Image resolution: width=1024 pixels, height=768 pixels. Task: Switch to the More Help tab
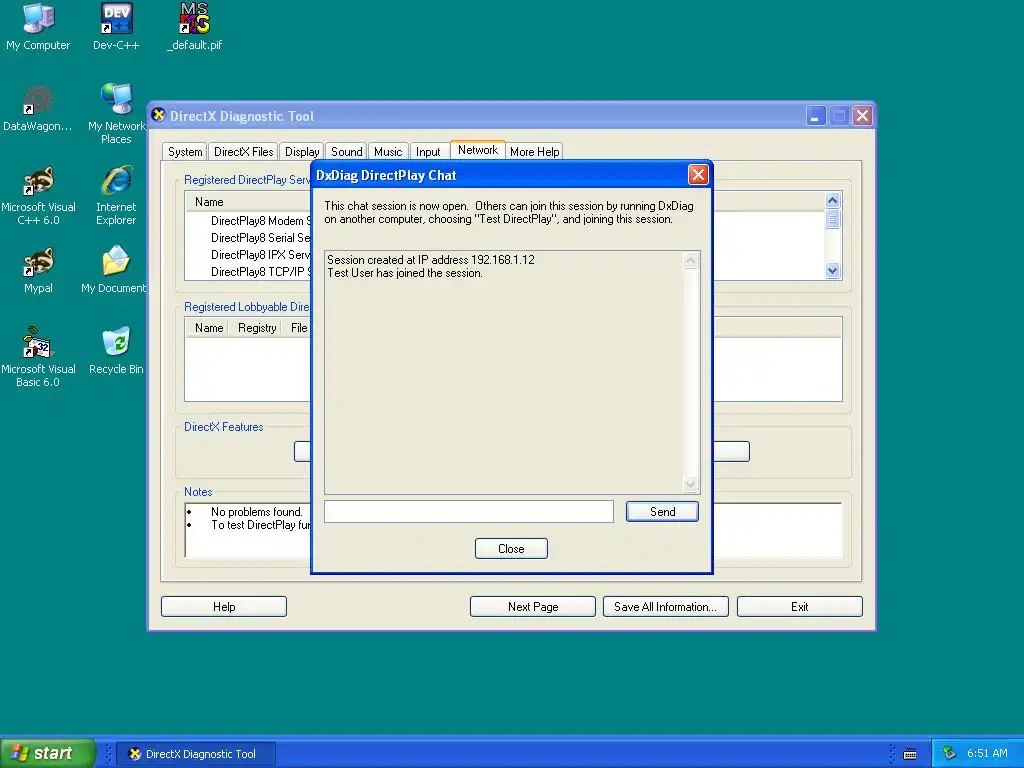(x=534, y=152)
